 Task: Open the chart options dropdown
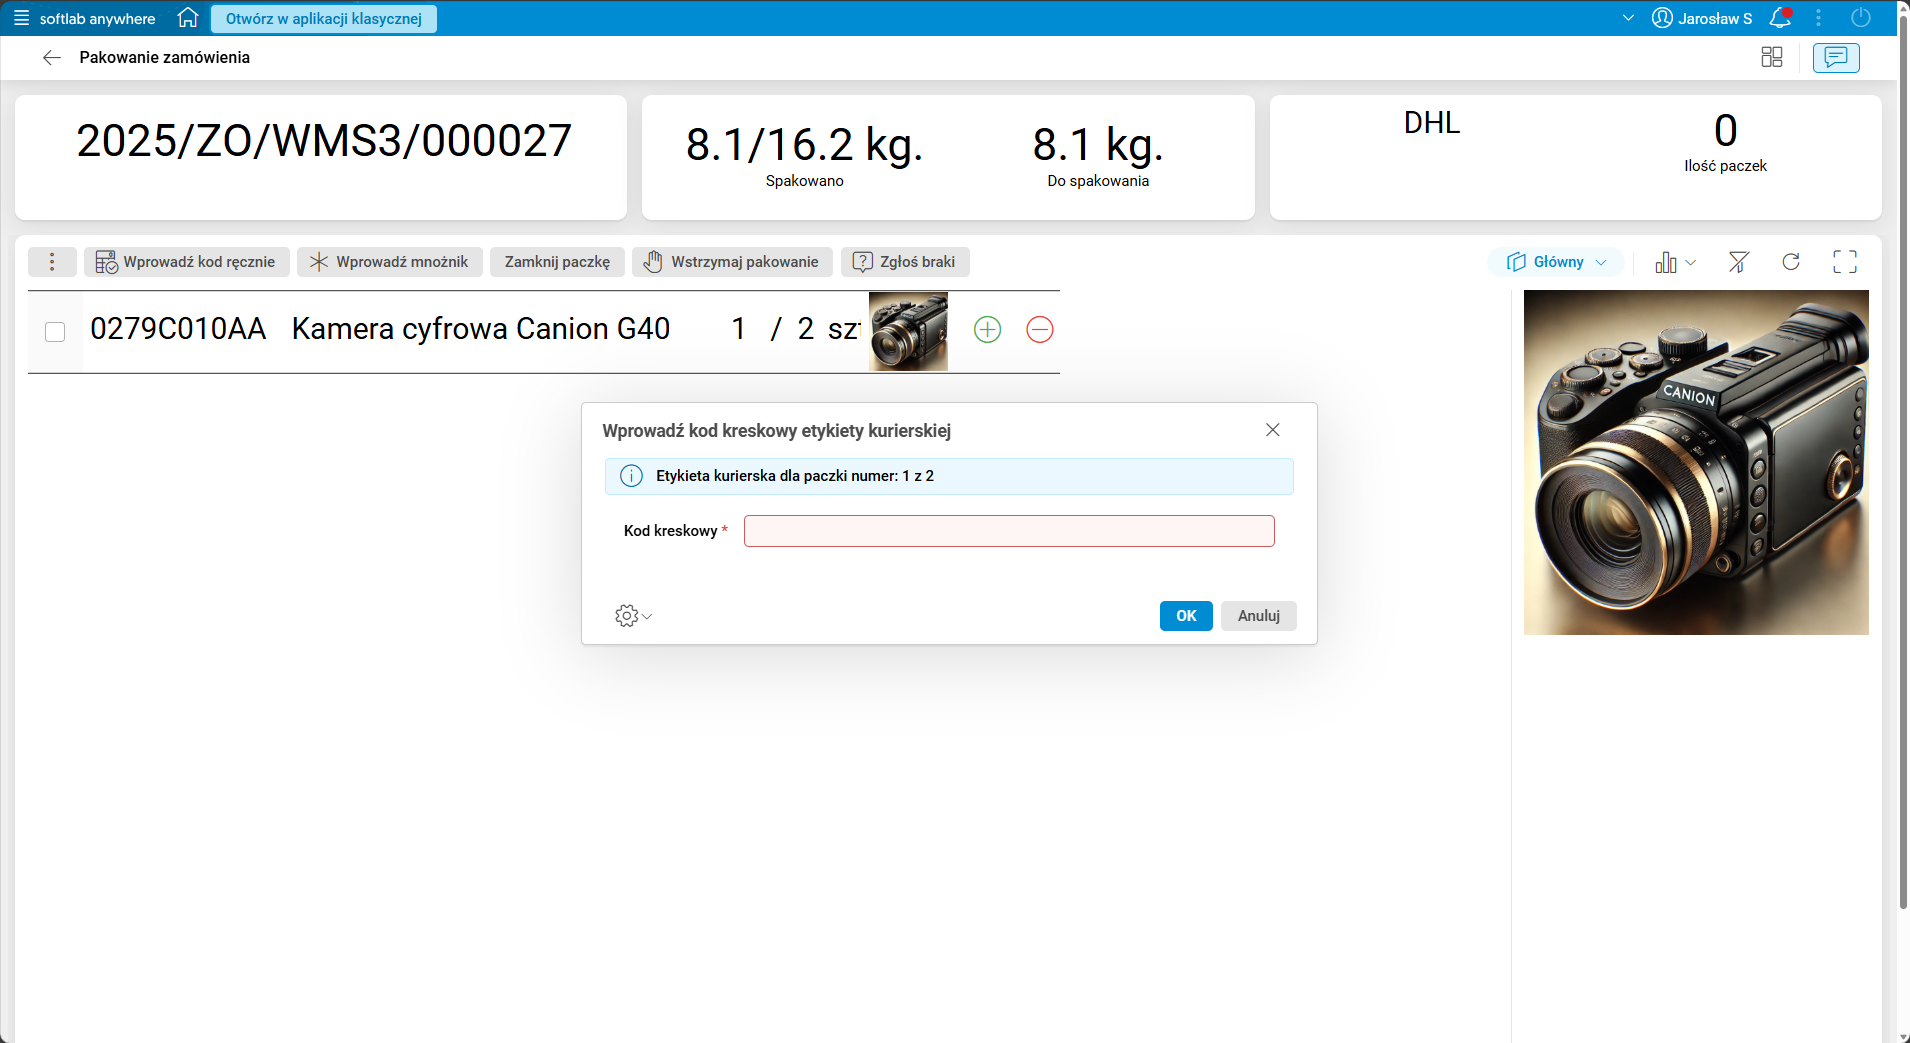[x=1675, y=262]
